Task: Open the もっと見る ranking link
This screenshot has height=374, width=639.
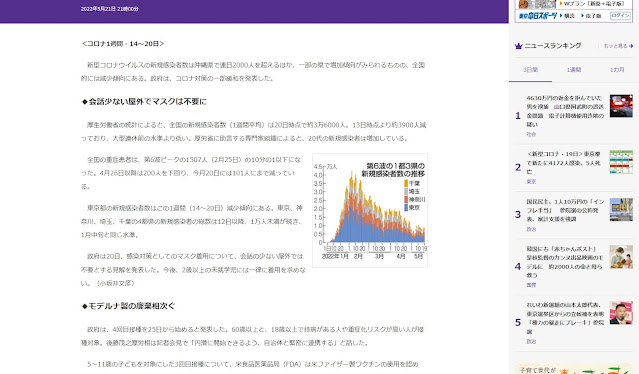Action: [618, 46]
